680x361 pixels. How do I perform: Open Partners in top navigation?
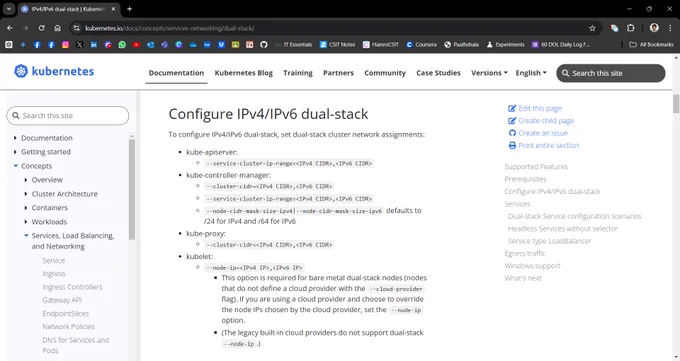tap(338, 73)
